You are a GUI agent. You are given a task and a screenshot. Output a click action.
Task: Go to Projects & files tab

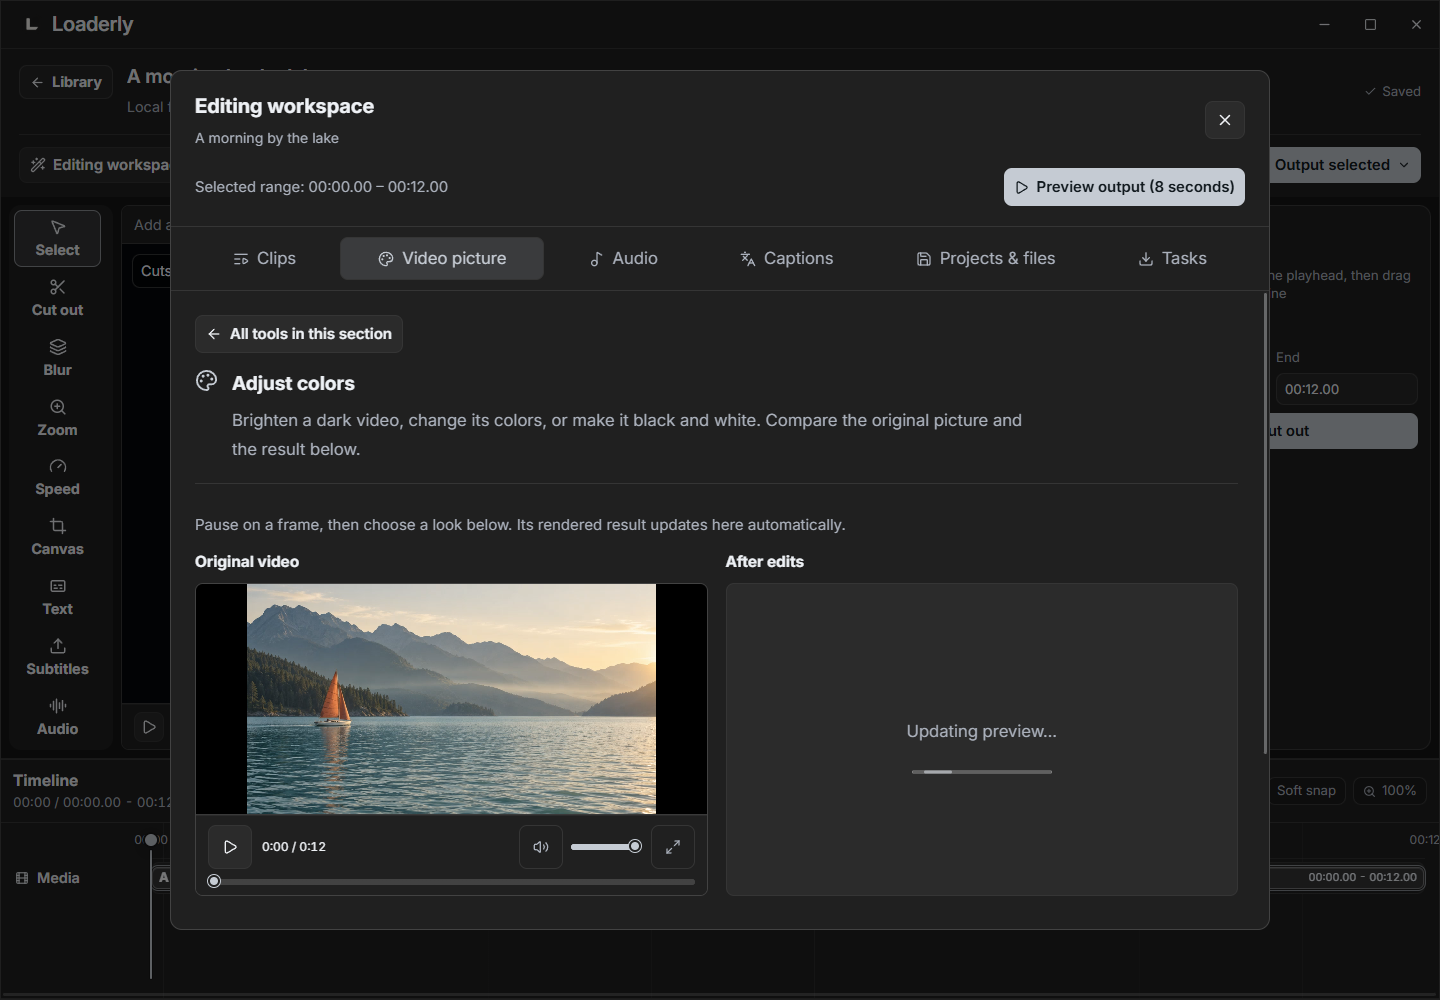pos(985,258)
